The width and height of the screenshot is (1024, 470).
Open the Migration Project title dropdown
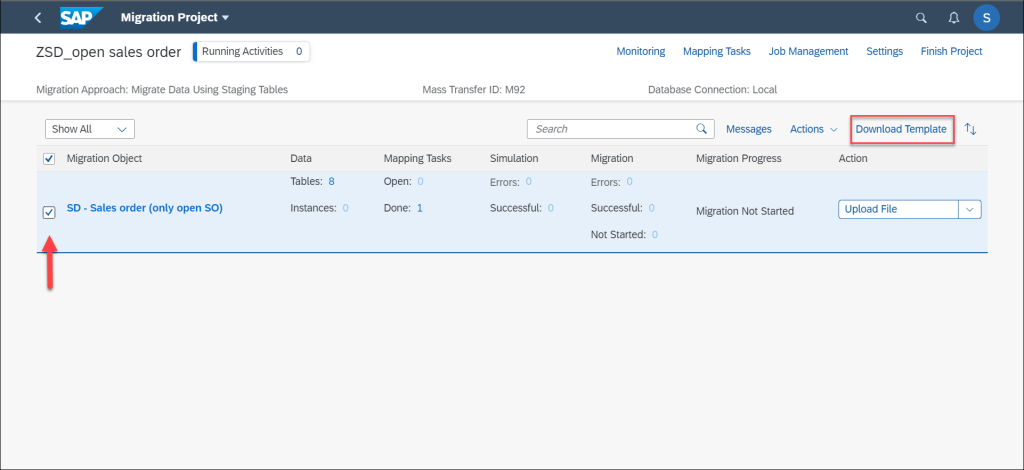174,18
